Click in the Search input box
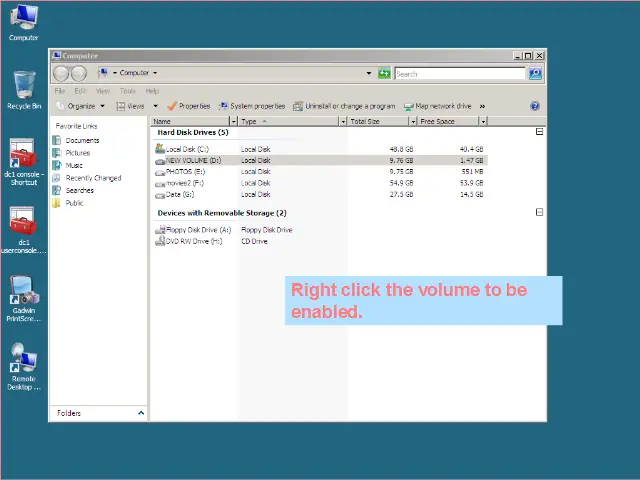The height and width of the screenshot is (480, 640). pyautogui.click(x=459, y=73)
